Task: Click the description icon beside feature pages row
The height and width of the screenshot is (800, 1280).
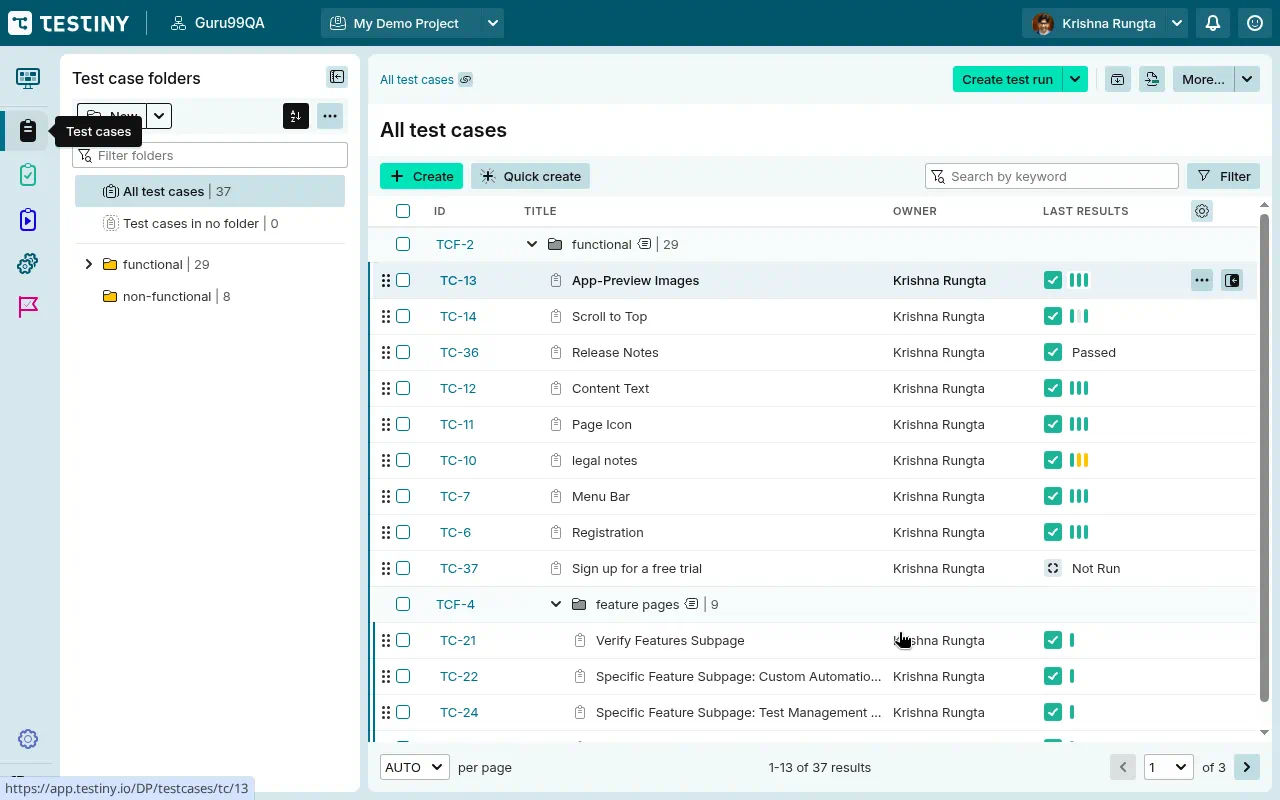Action: pyautogui.click(x=691, y=604)
